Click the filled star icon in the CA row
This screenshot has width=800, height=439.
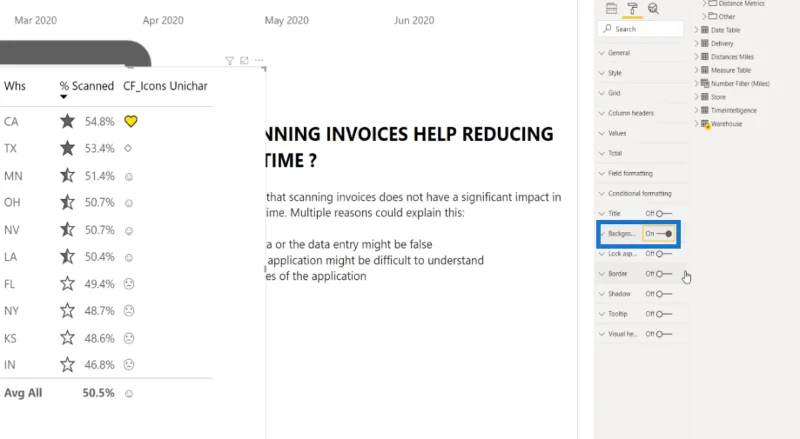tap(67, 121)
